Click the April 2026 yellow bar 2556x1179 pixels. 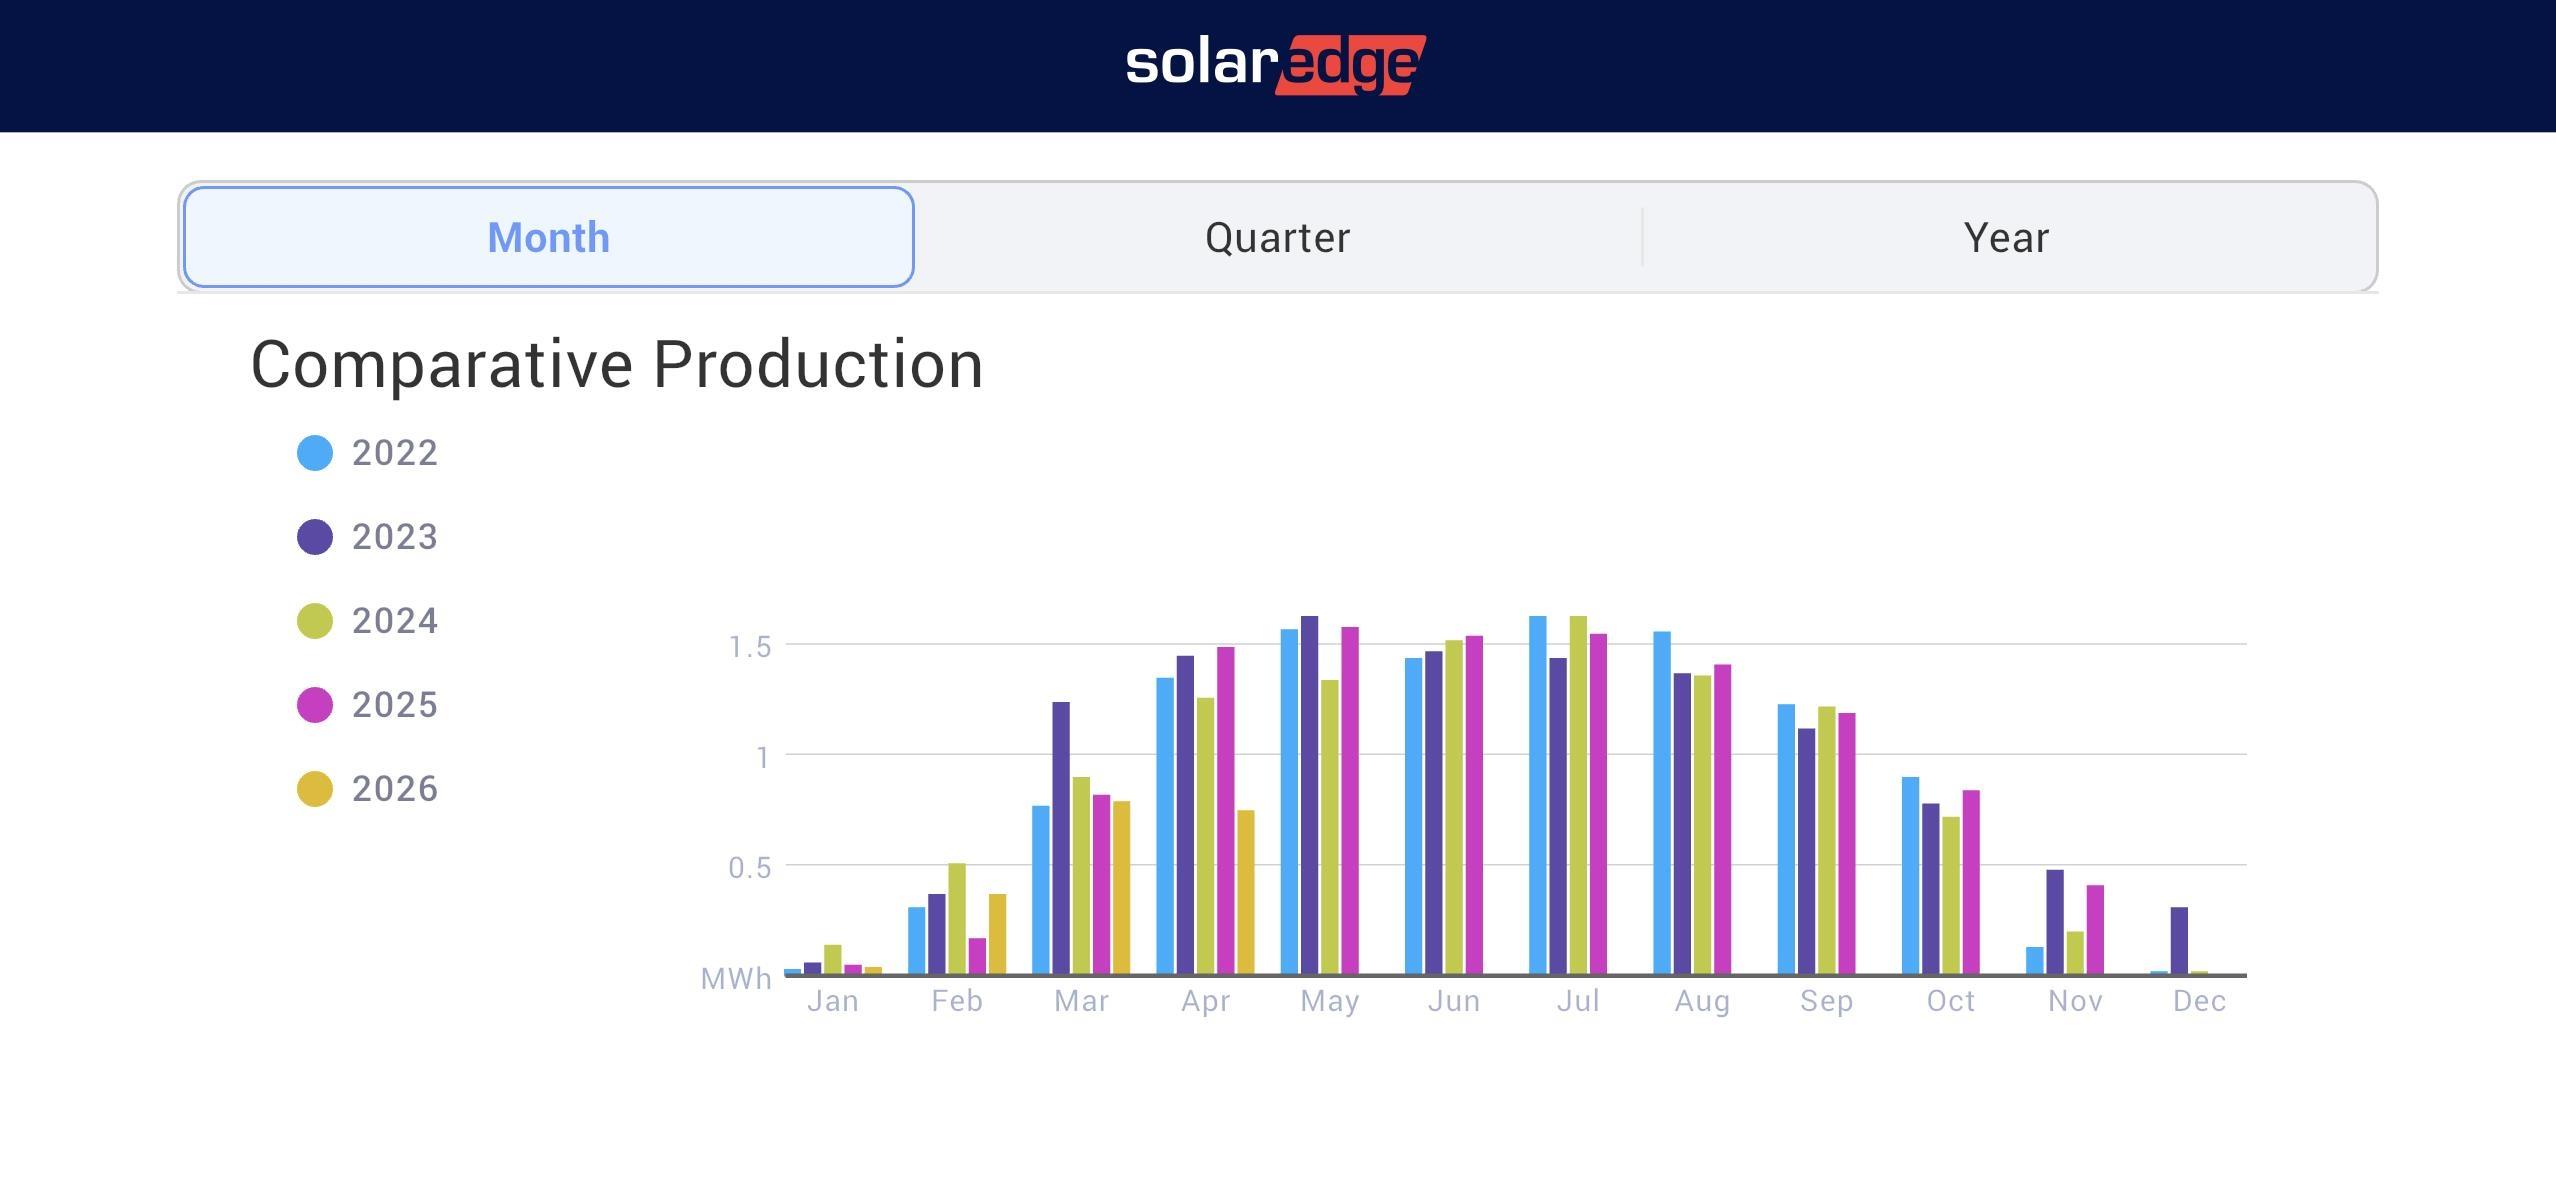click(1246, 892)
